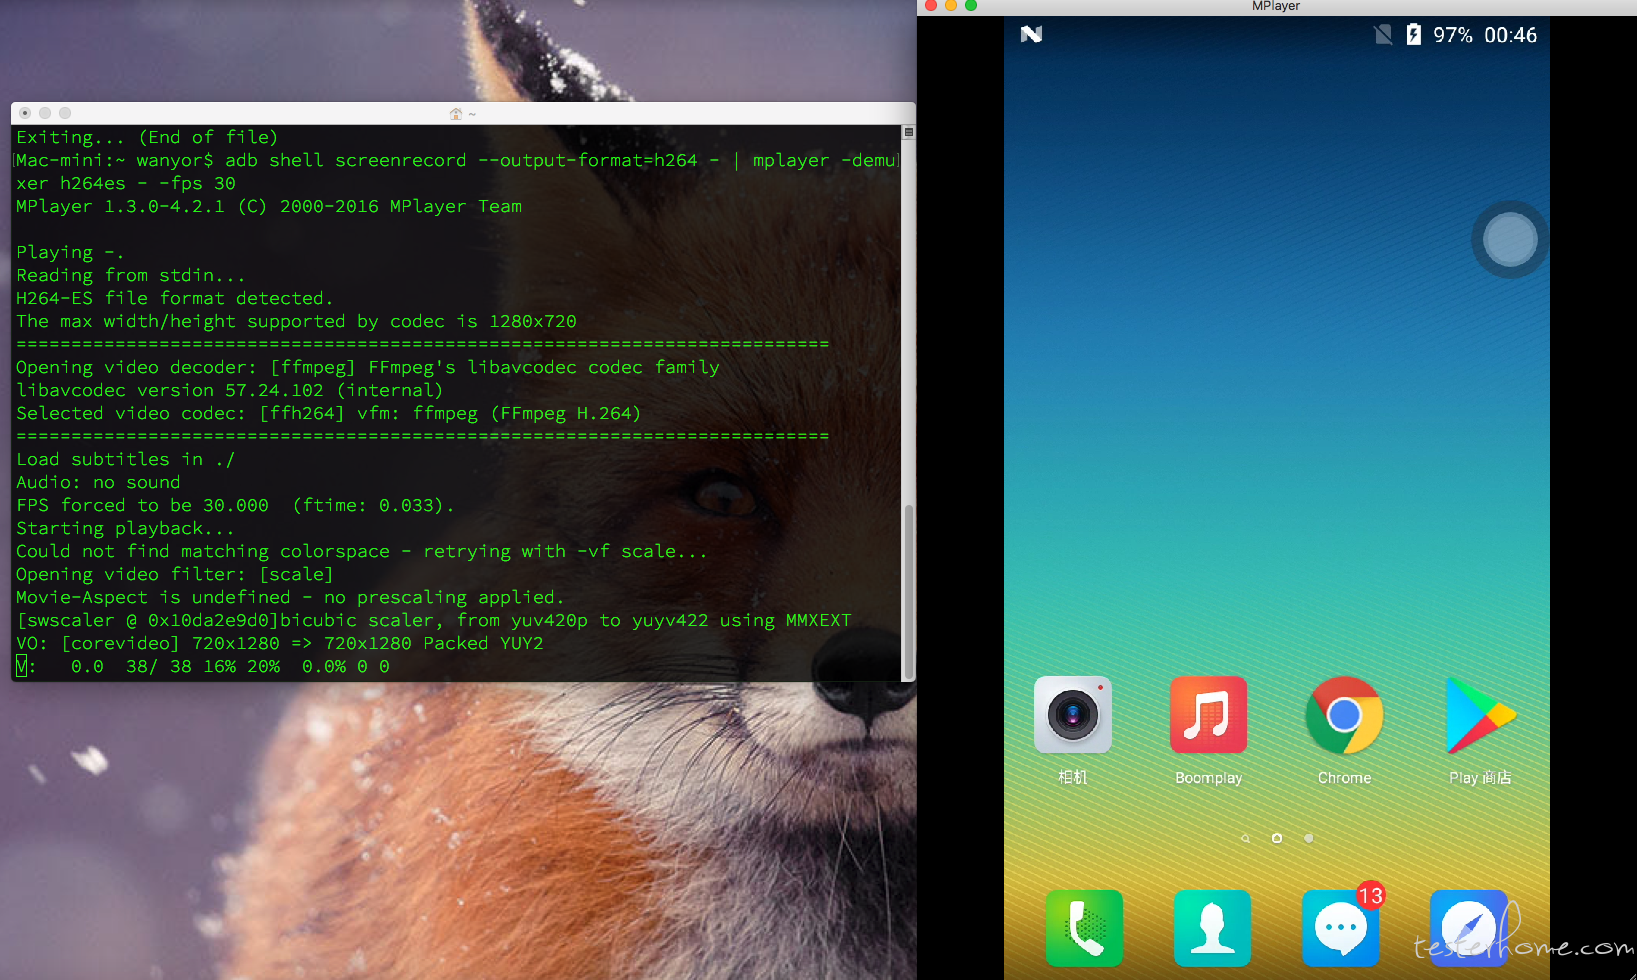Click 'H264-ES file format detected.' line

click(x=174, y=298)
